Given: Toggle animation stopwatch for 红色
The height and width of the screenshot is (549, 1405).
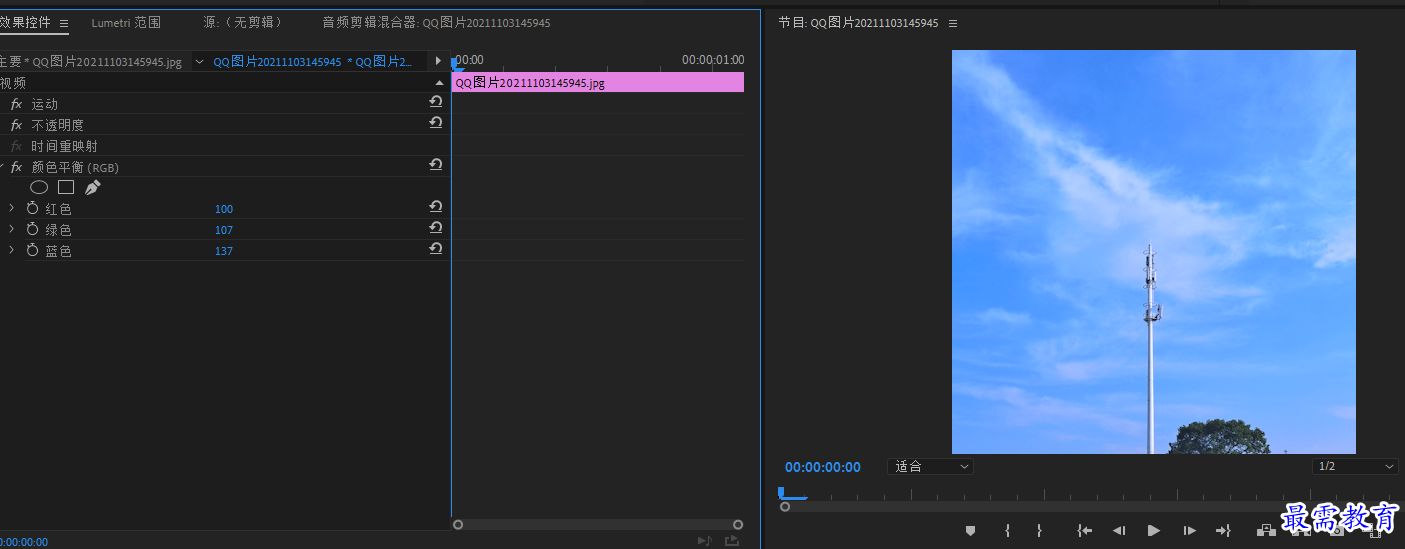Looking at the screenshot, I should [32, 208].
